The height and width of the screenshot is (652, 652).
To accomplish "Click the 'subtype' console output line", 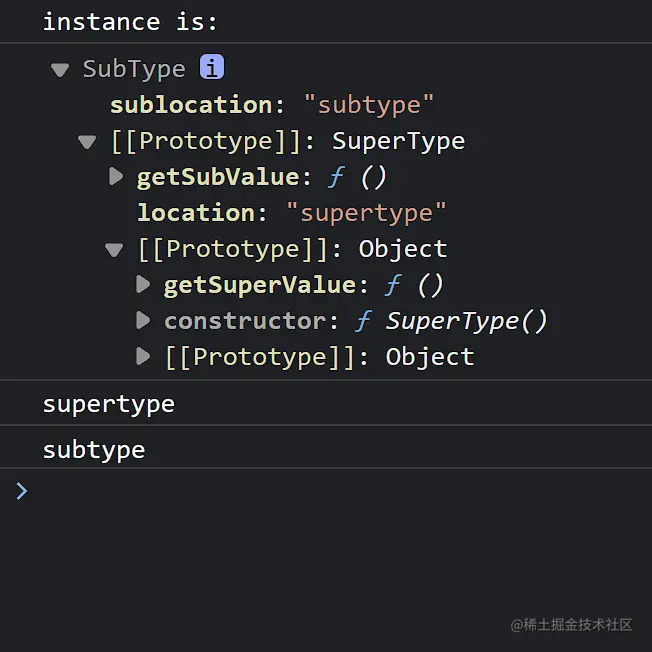I will [x=94, y=450].
